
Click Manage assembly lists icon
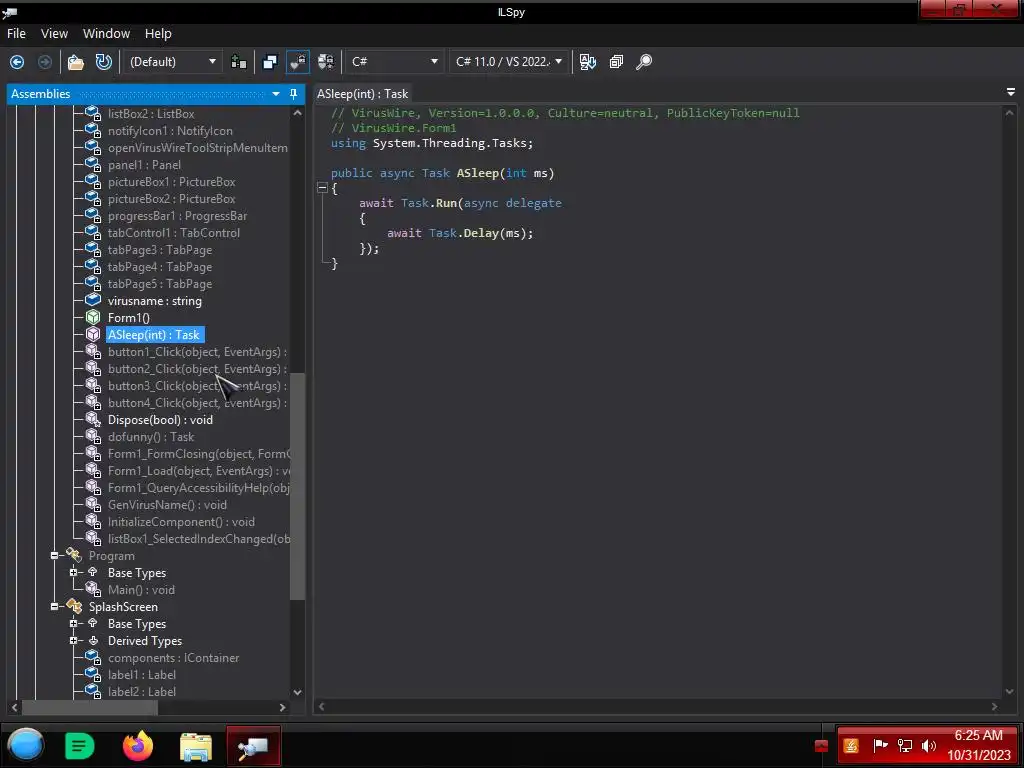click(238, 62)
